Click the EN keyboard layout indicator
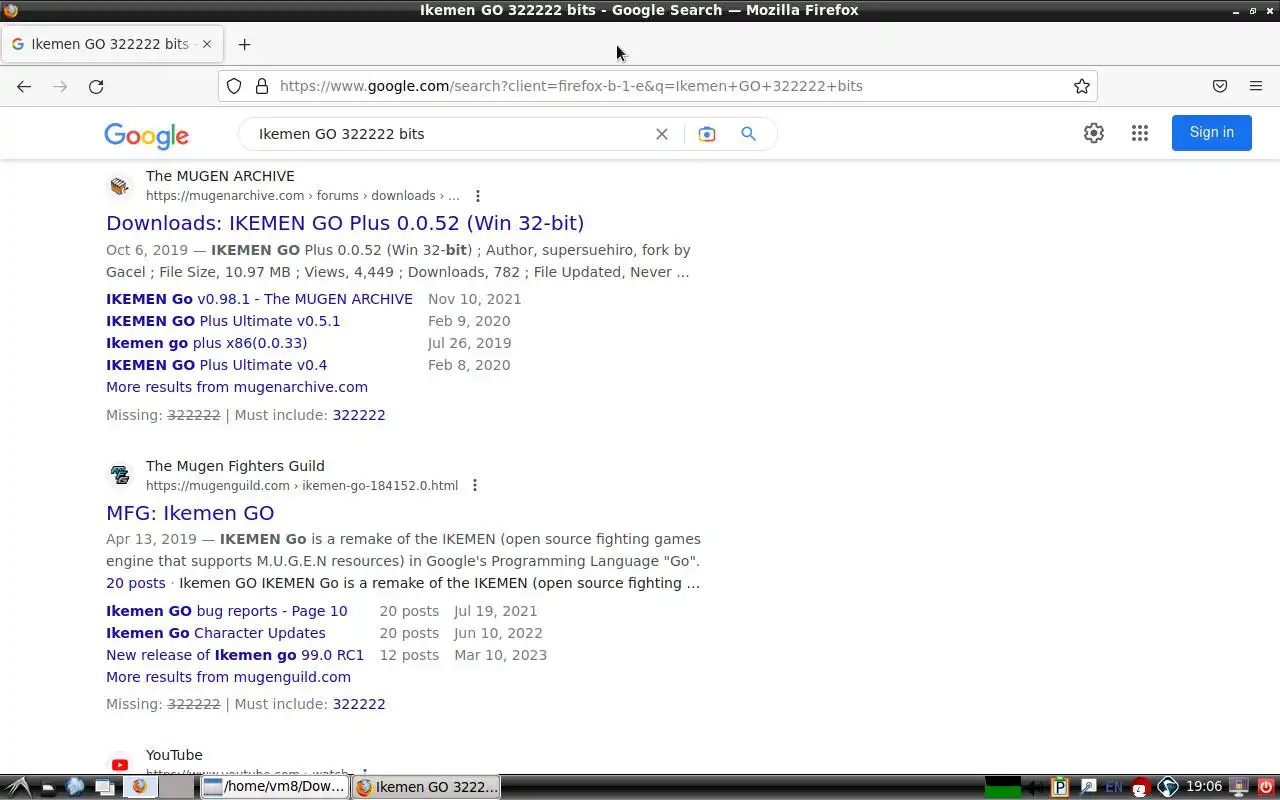This screenshot has height=800, width=1280. tap(1113, 787)
